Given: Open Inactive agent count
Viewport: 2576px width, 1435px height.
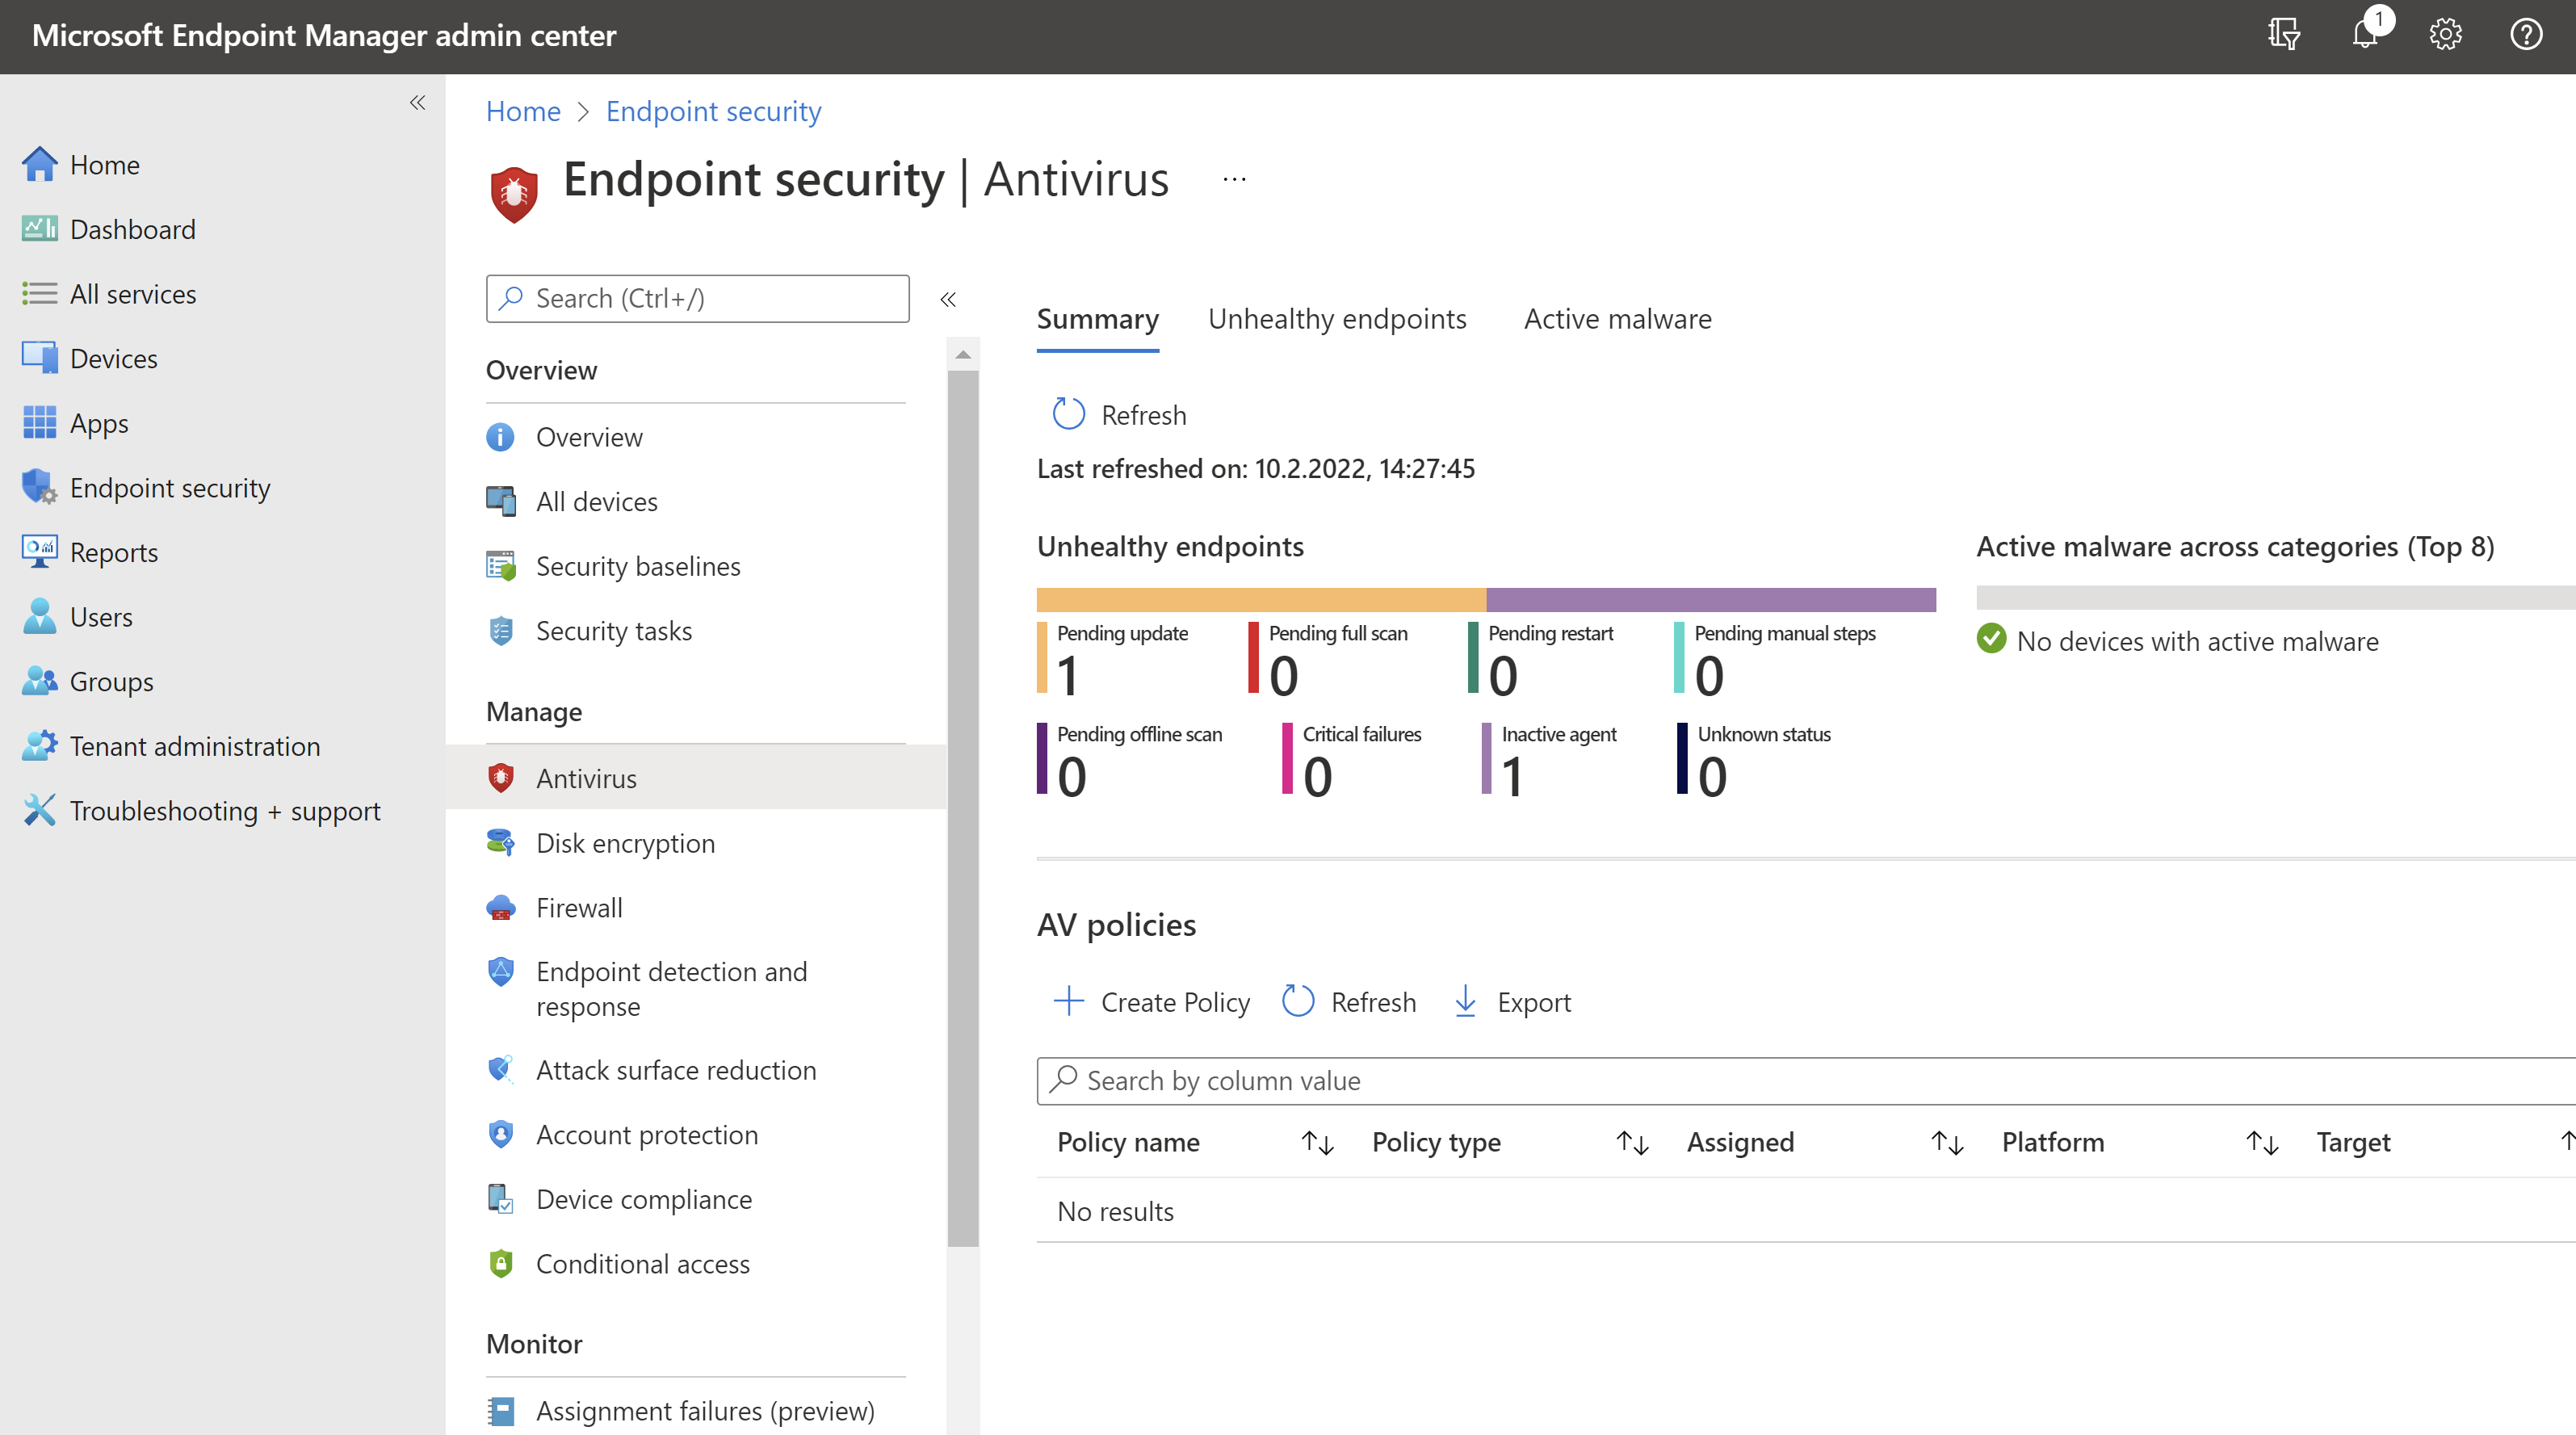Looking at the screenshot, I should point(1550,760).
